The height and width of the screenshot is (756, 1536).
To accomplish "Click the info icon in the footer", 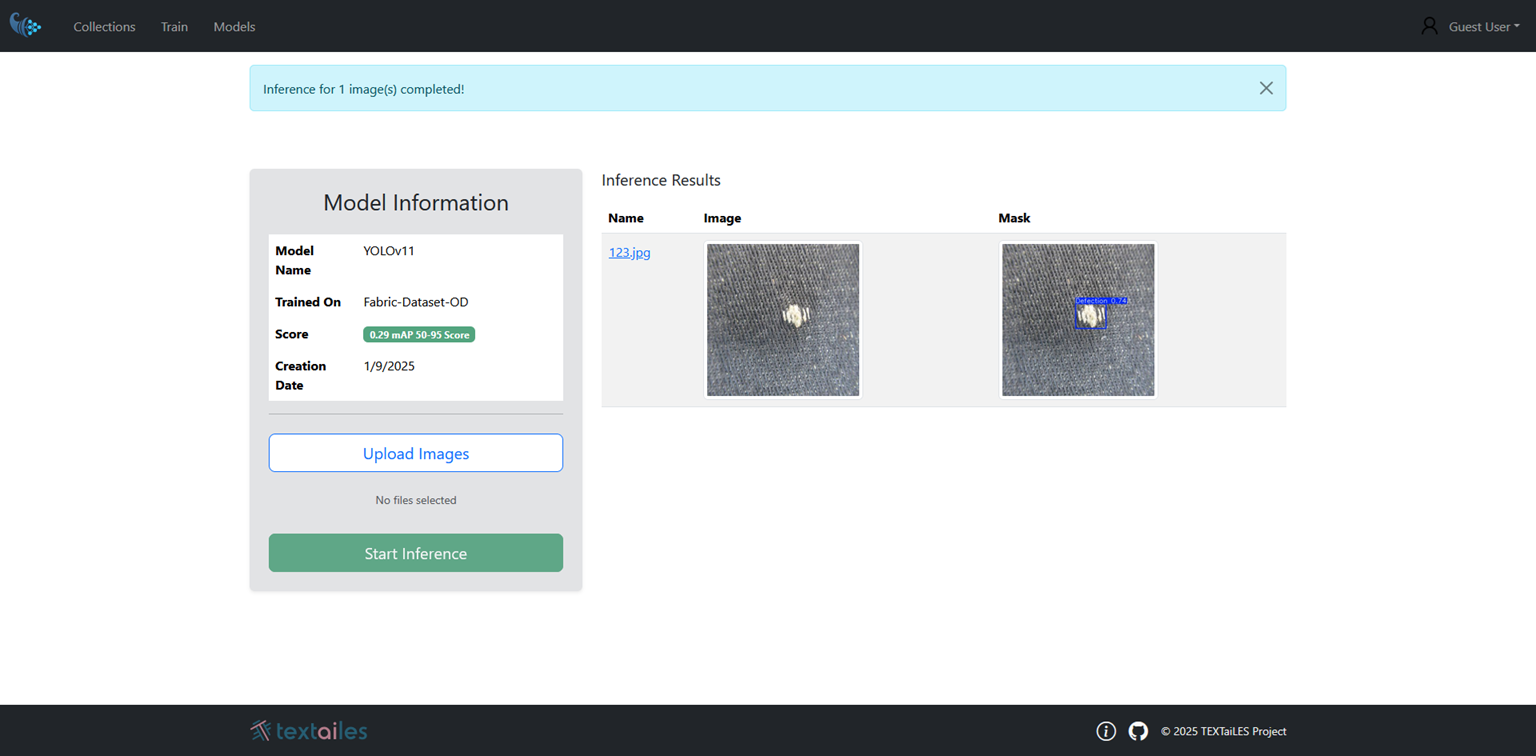I will [1106, 731].
